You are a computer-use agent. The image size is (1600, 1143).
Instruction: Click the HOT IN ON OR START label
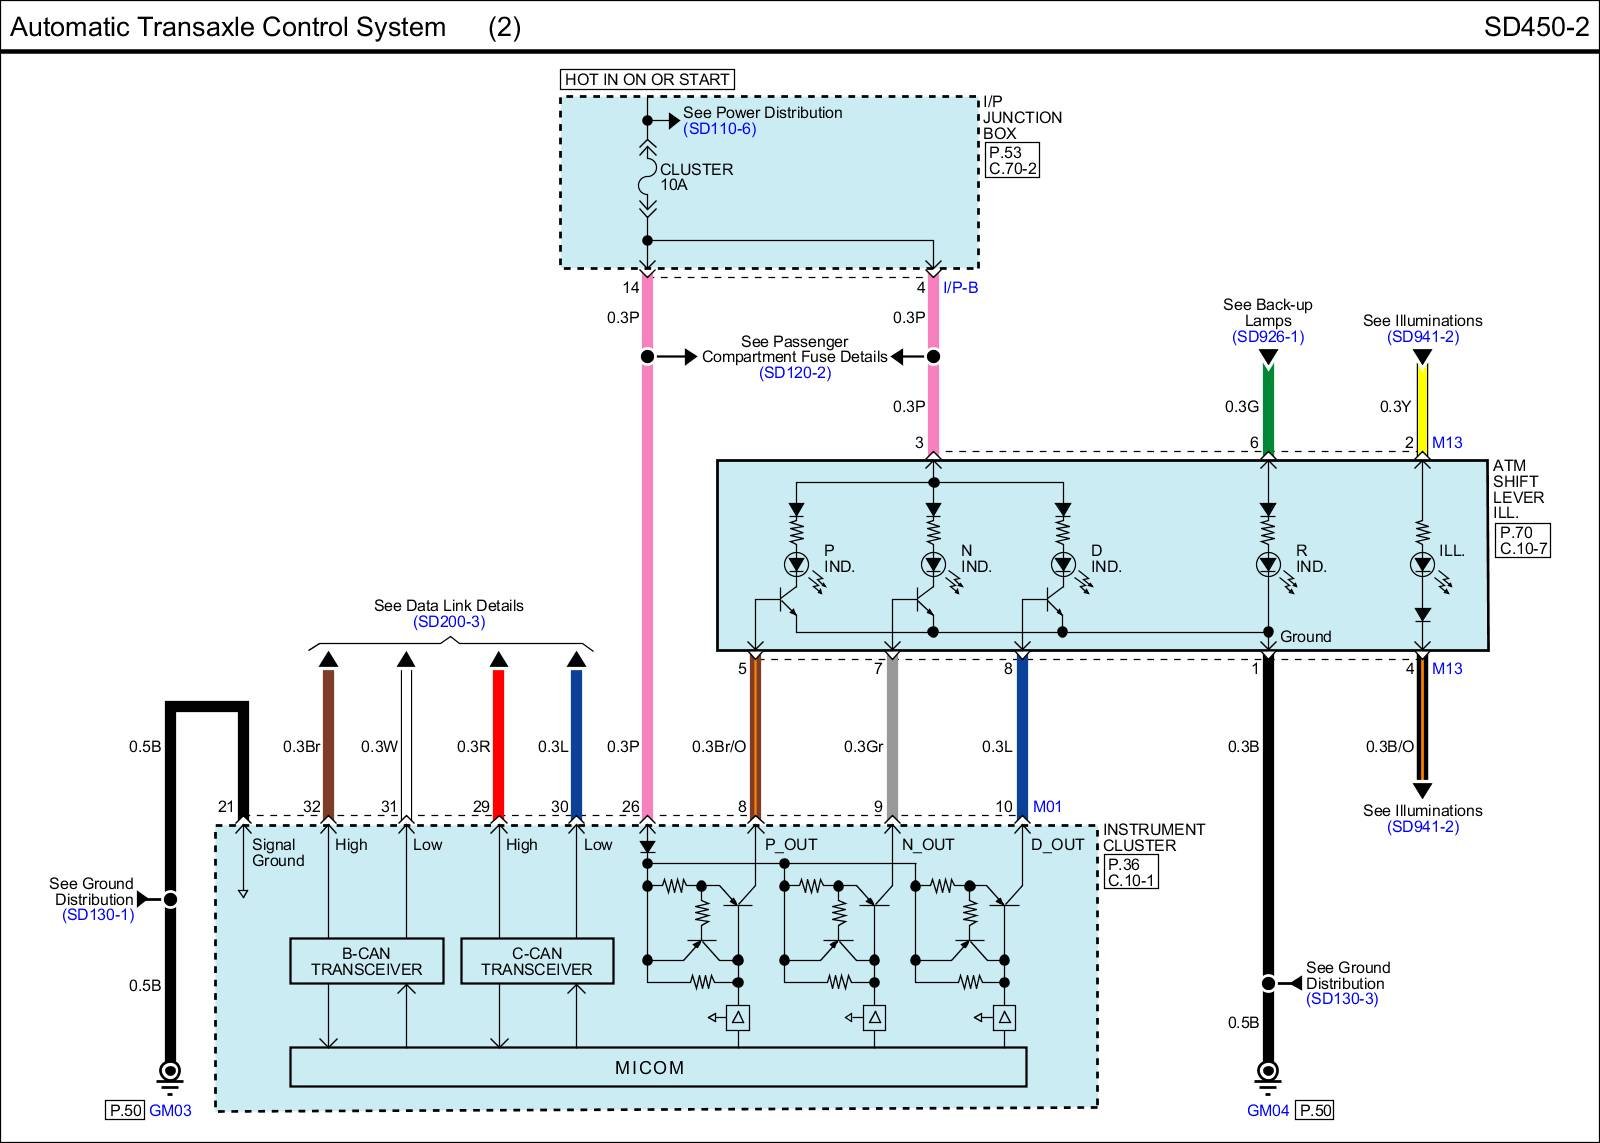point(647,79)
